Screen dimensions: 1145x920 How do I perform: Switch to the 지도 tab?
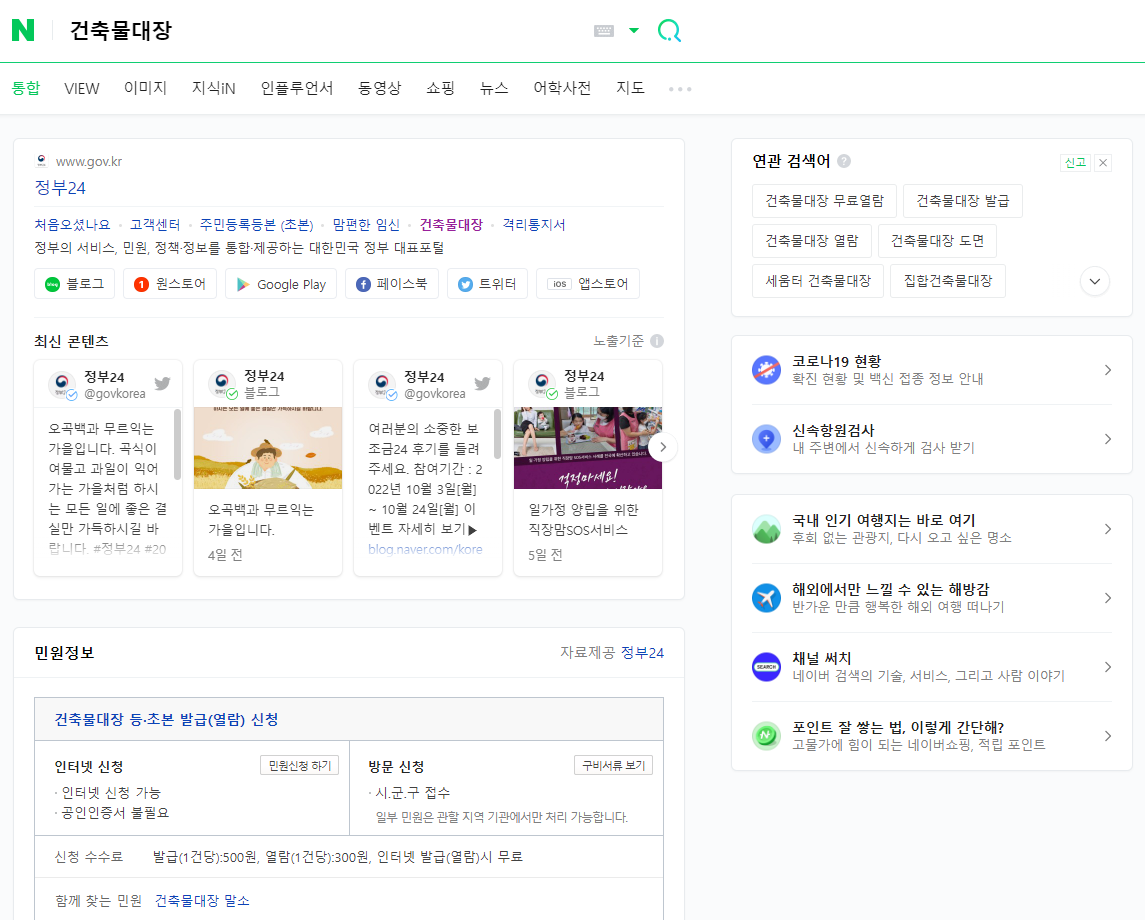pyautogui.click(x=630, y=88)
